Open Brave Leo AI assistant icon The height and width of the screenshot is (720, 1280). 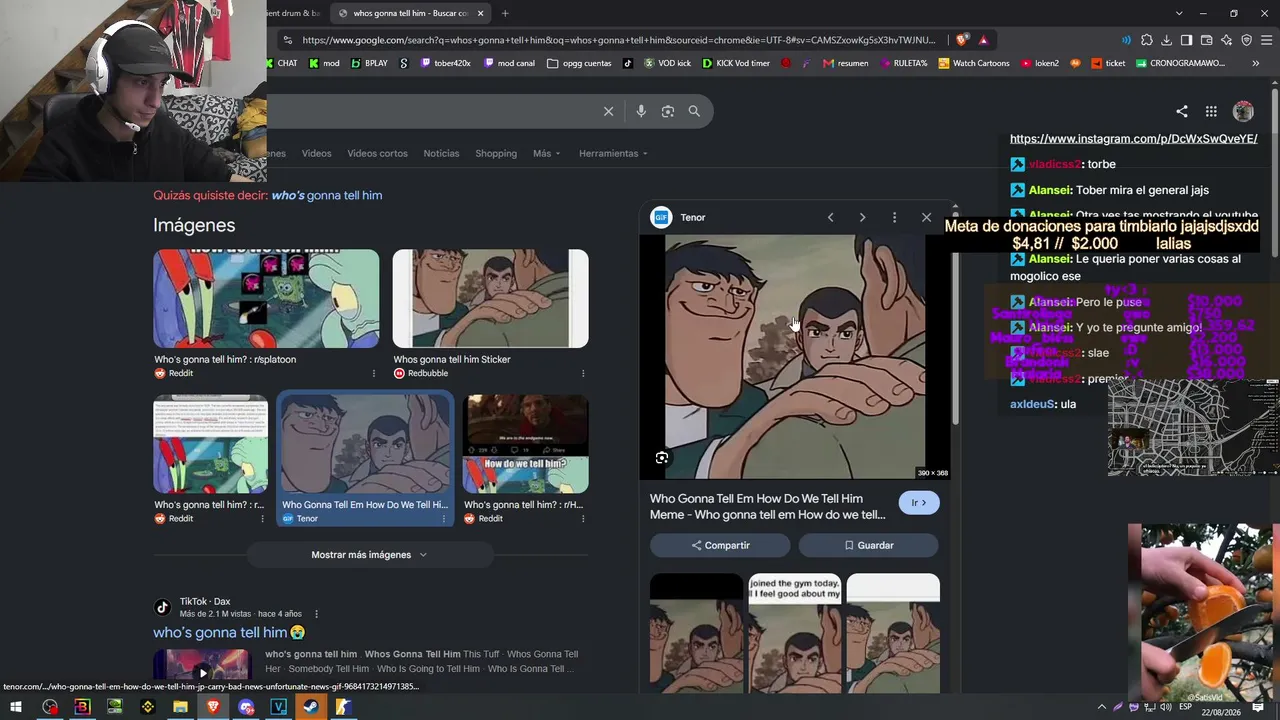1226,40
